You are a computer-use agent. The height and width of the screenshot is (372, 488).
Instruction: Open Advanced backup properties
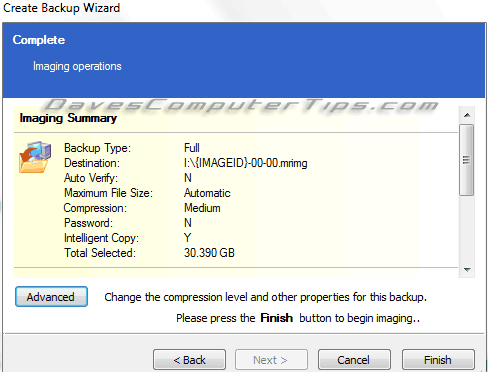coord(51,297)
